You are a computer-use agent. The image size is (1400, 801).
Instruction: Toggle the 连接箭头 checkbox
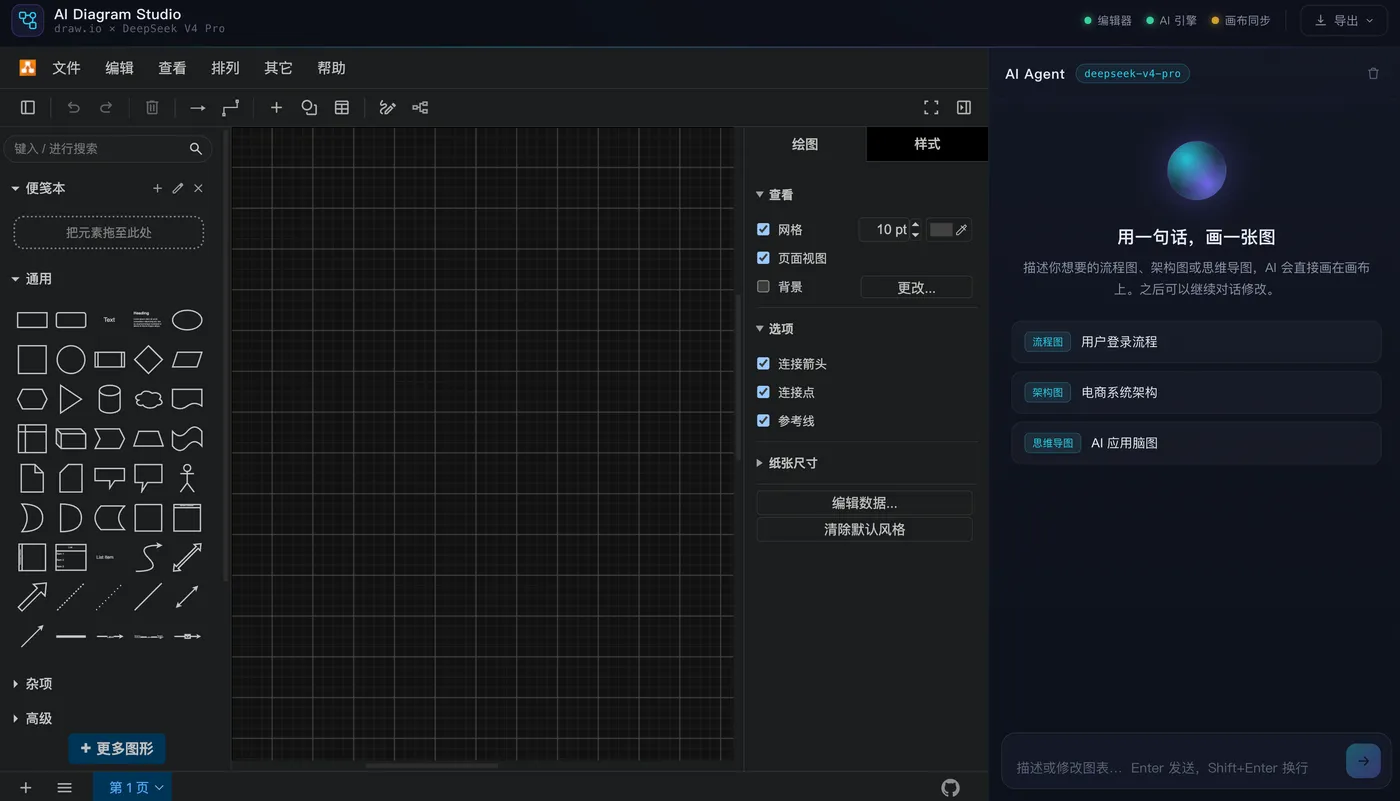[763, 364]
